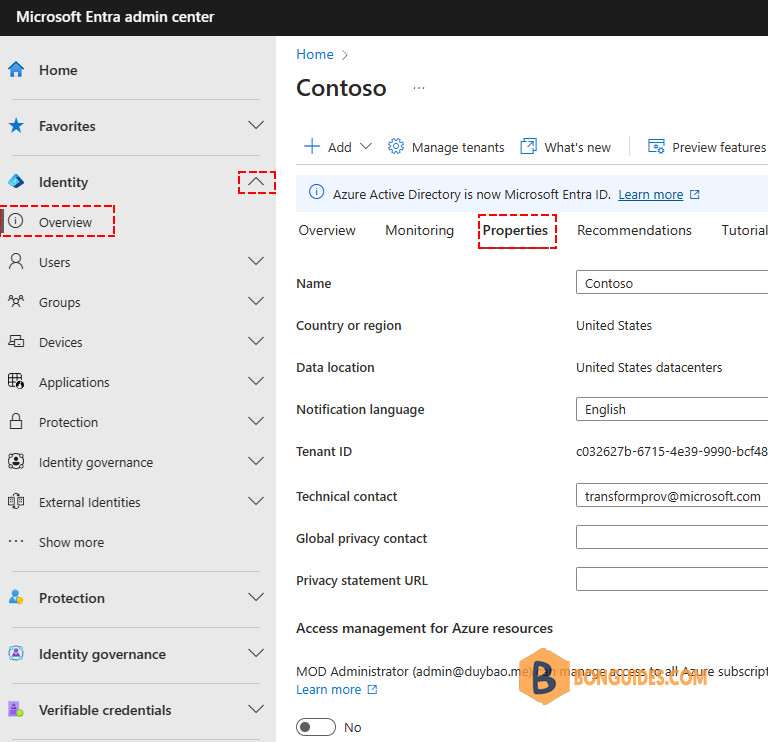The height and width of the screenshot is (742, 768).
Task: Click the Home breadcrumb link
Action: pos(315,54)
